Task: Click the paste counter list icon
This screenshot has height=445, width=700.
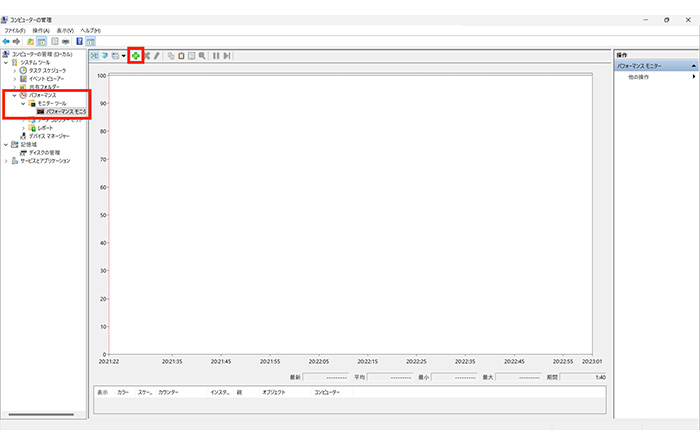Action: (181, 56)
